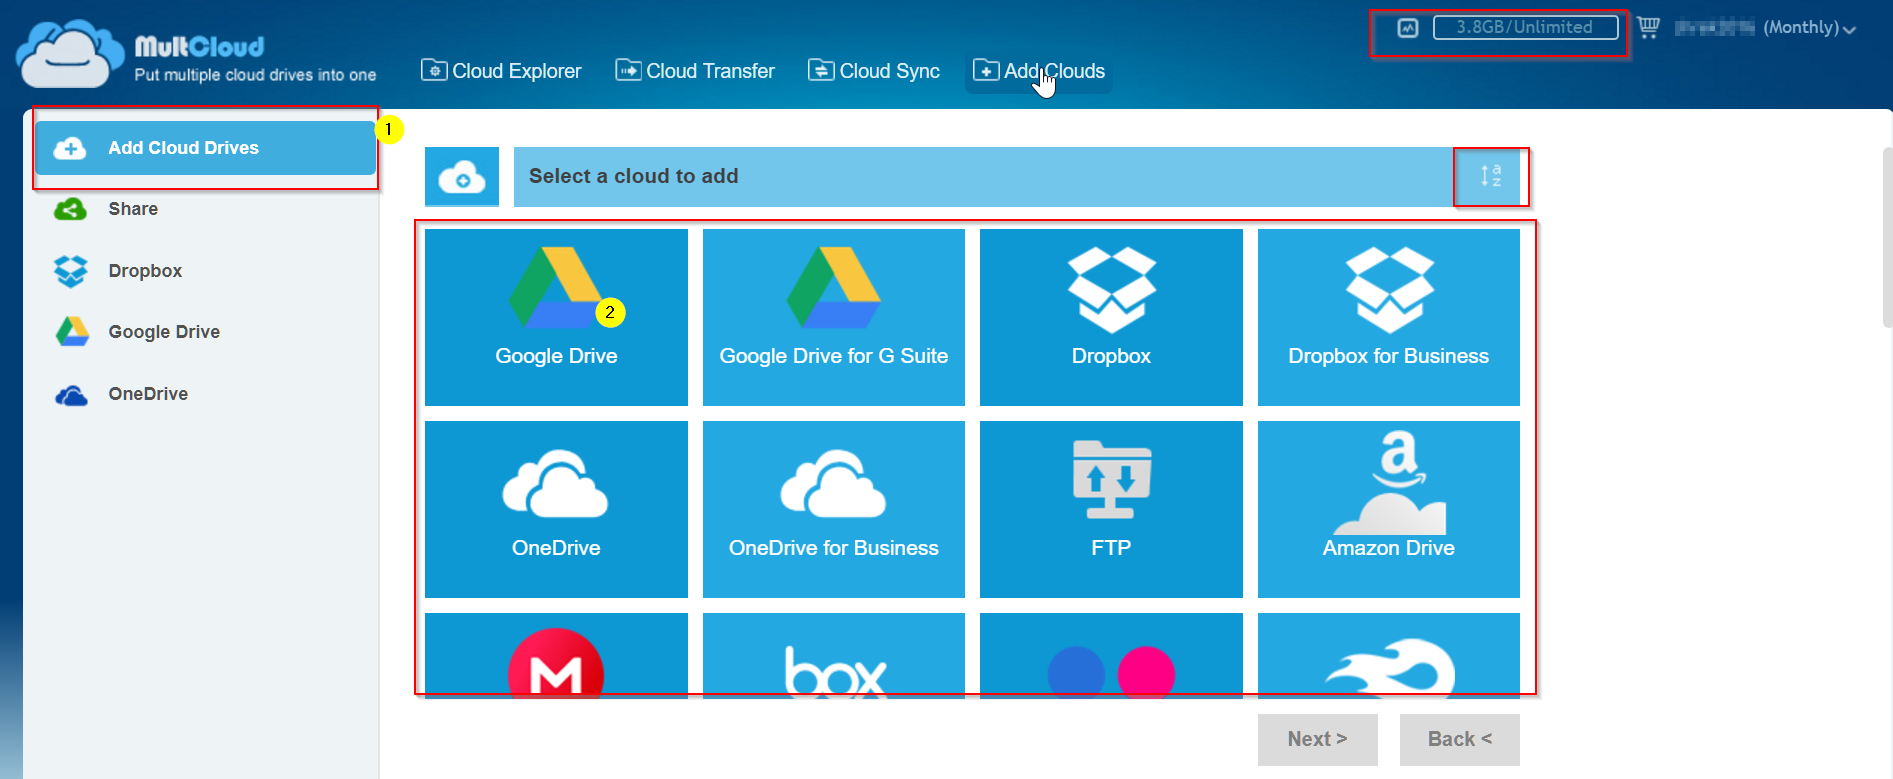The image size is (1893, 779).
Task: Open the Add Clouds tab
Action: (1039, 71)
